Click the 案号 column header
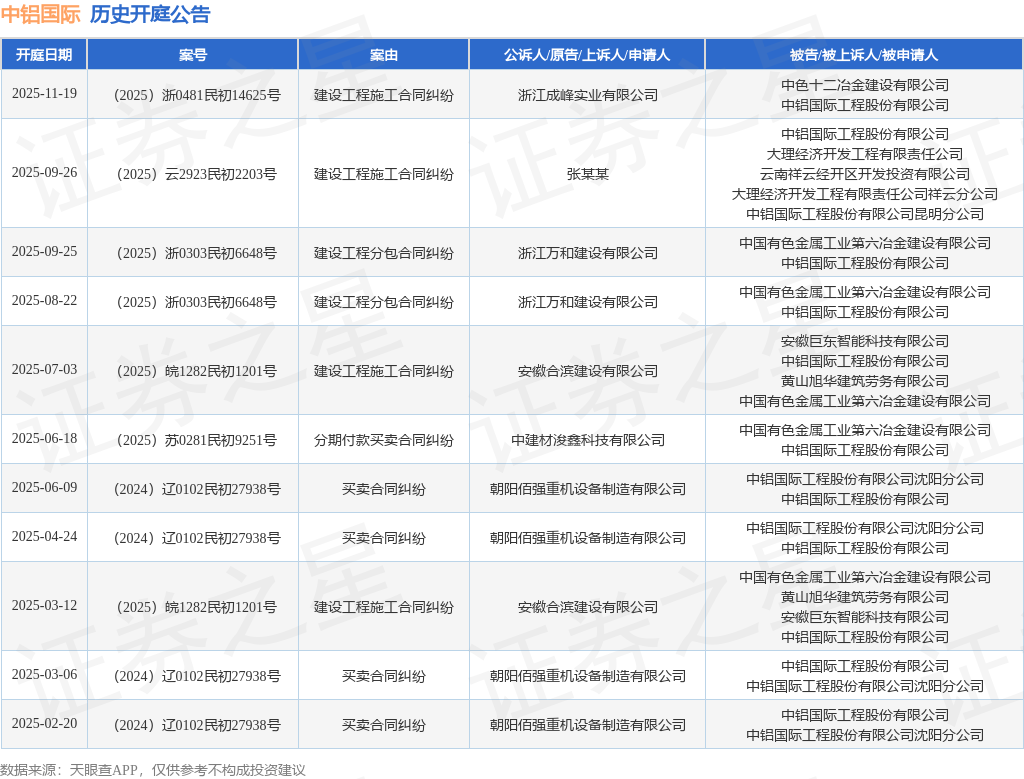The image size is (1024, 779). pos(193,55)
